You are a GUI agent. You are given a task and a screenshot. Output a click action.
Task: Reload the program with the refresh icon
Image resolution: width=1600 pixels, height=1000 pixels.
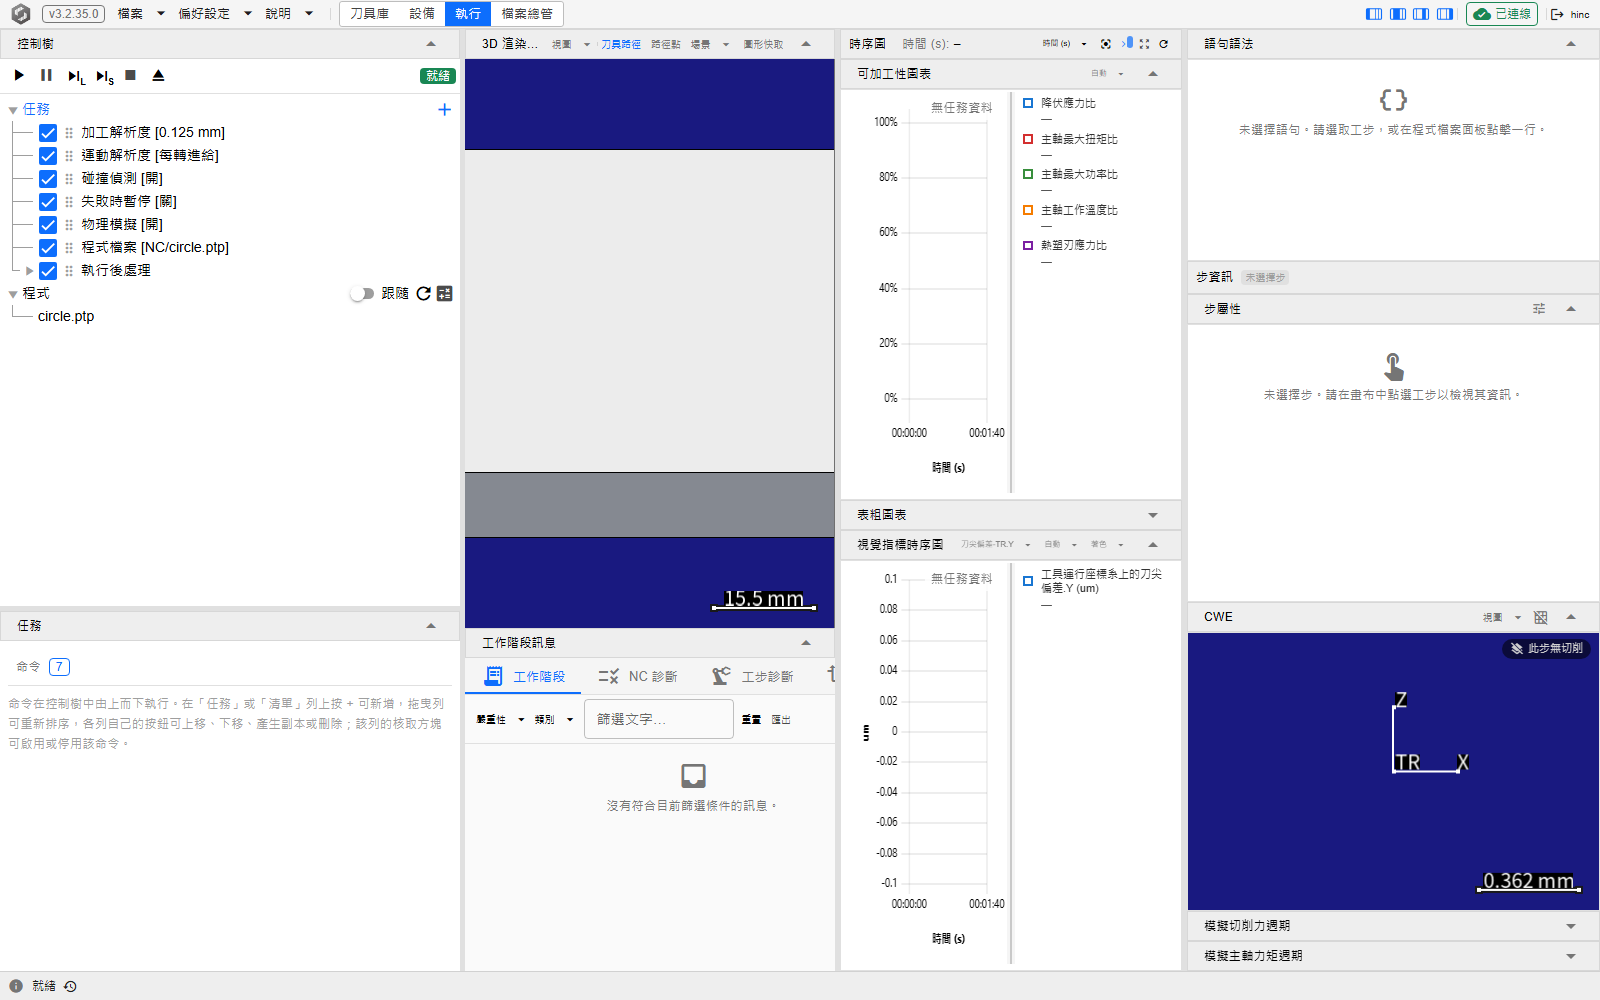424,293
